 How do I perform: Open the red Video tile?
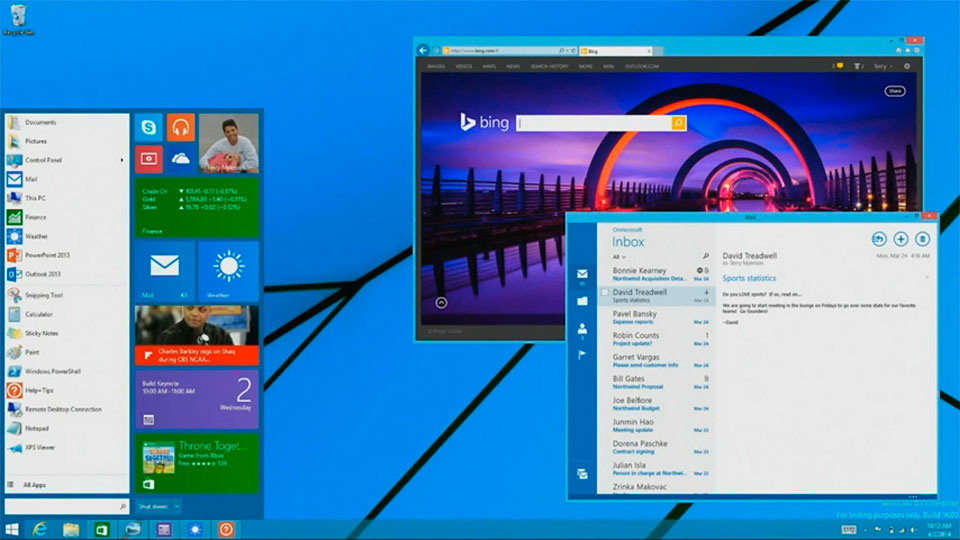pyautogui.click(x=149, y=159)
